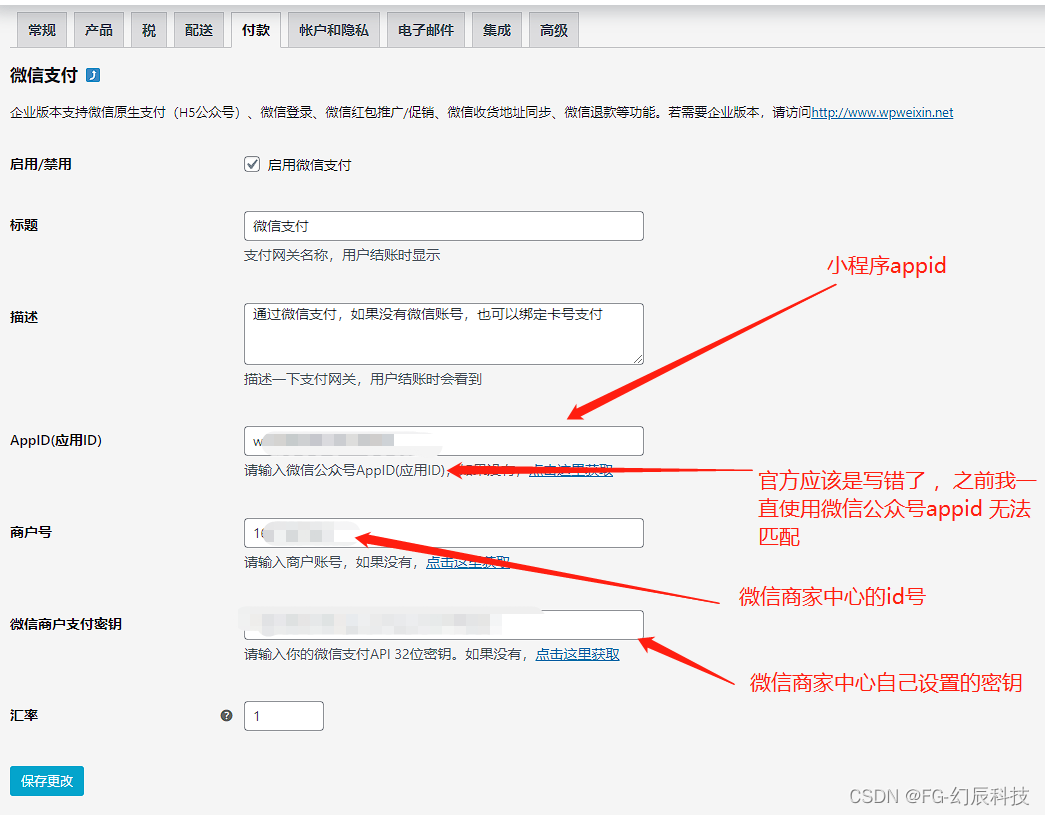The image size is (1045, 815).
Task: Go to the 高级 tab
Action: pyautogui.click(x=554, y=30)
